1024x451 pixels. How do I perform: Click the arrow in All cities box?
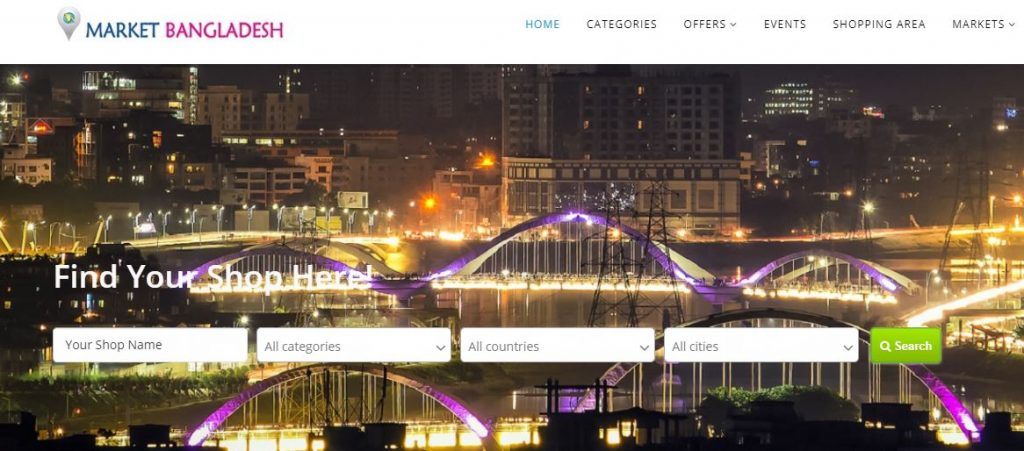pyautogui.click(x=848, y=348)
